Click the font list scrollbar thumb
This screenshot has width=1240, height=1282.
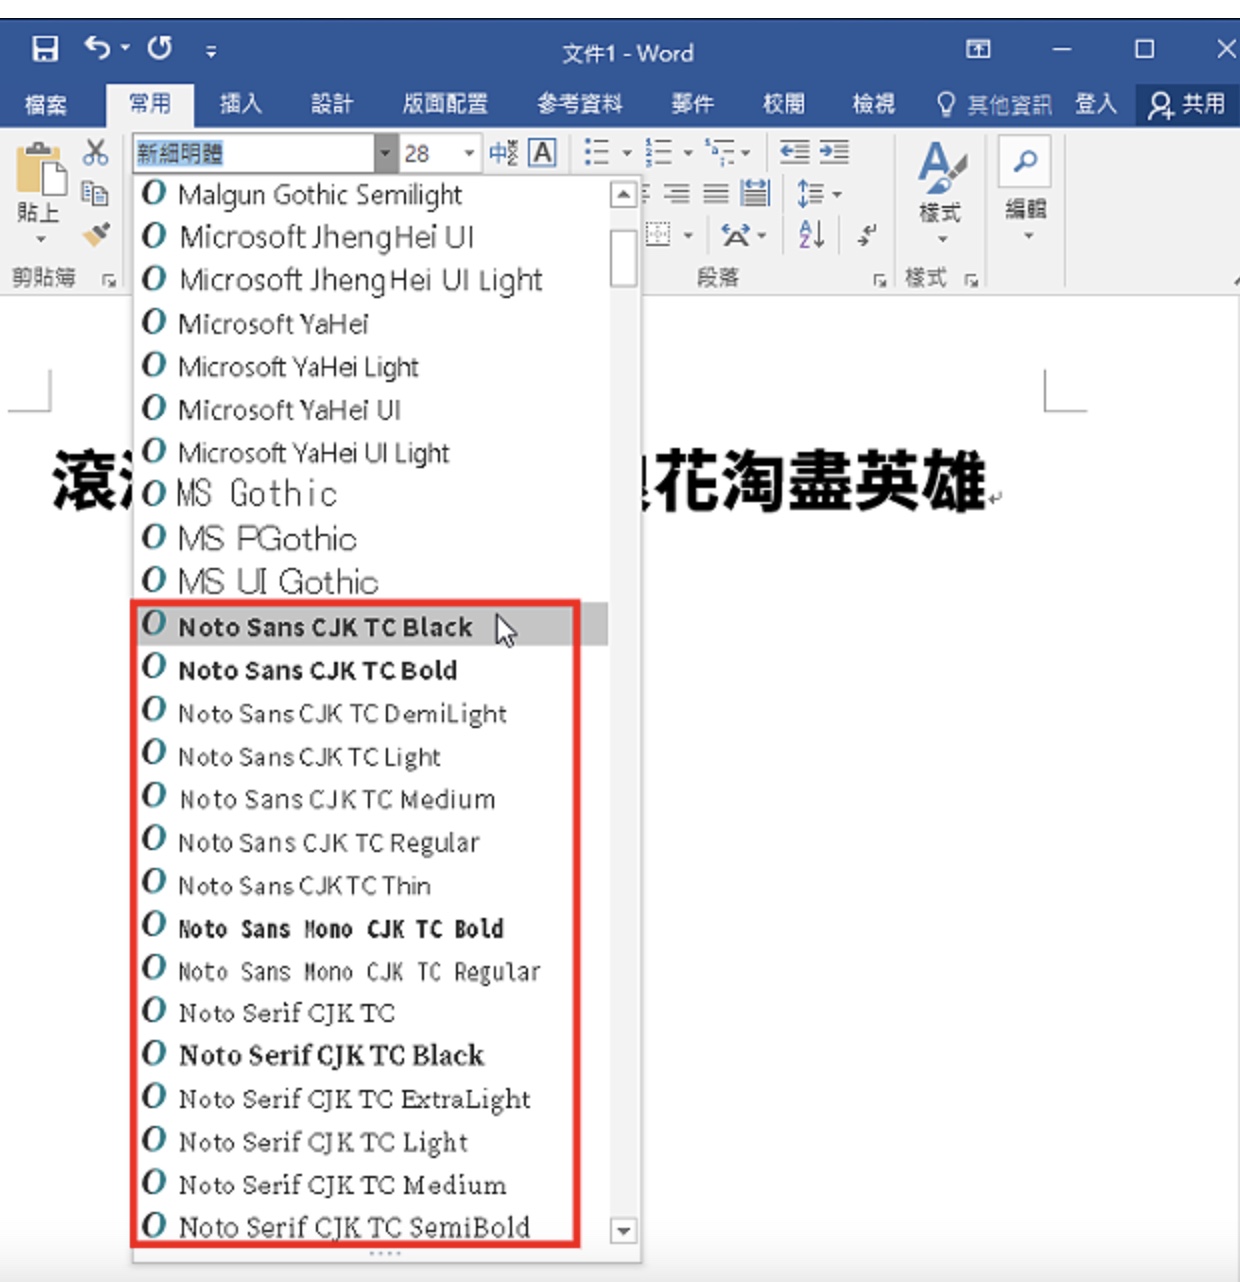click(x=623, y=258)
